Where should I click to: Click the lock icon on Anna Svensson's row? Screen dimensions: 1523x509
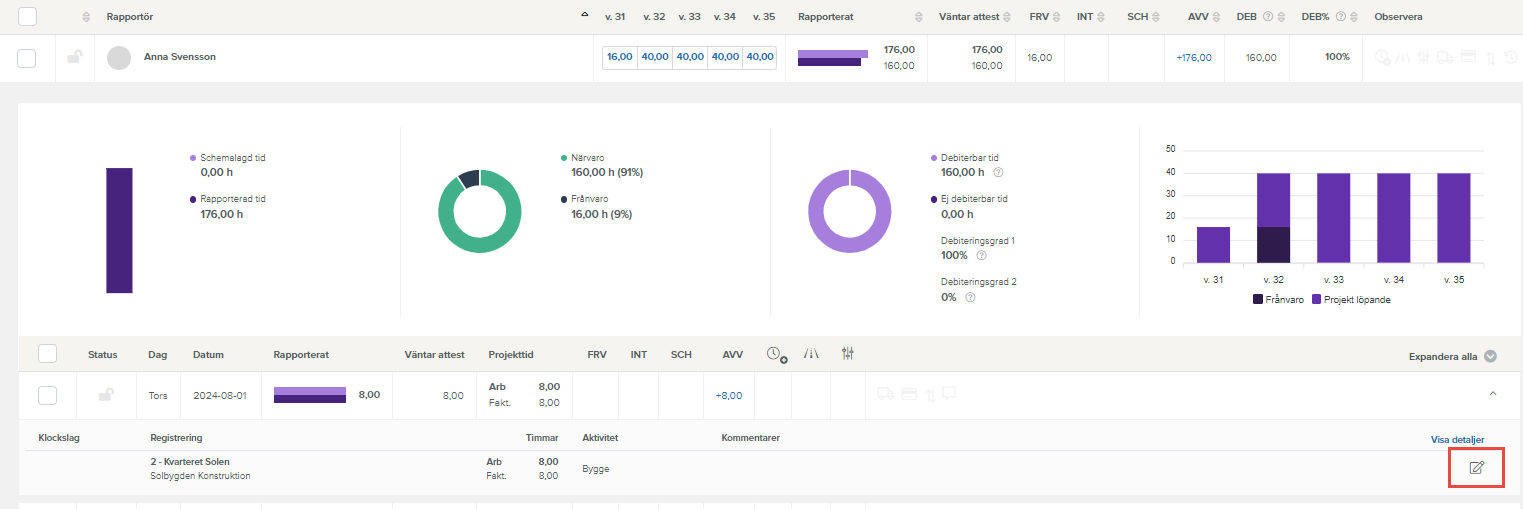coord(75,58)
